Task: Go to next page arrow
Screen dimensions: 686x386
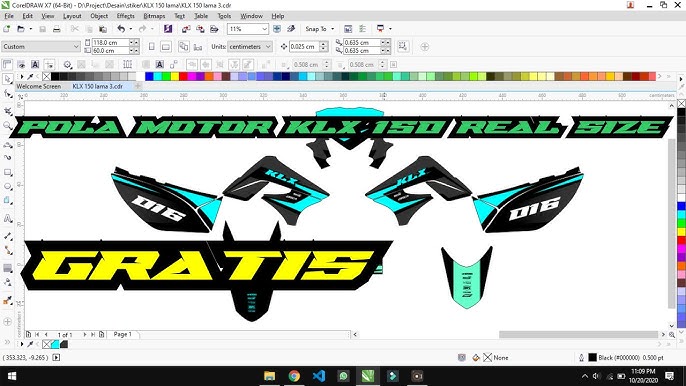Action: [84, 334]
